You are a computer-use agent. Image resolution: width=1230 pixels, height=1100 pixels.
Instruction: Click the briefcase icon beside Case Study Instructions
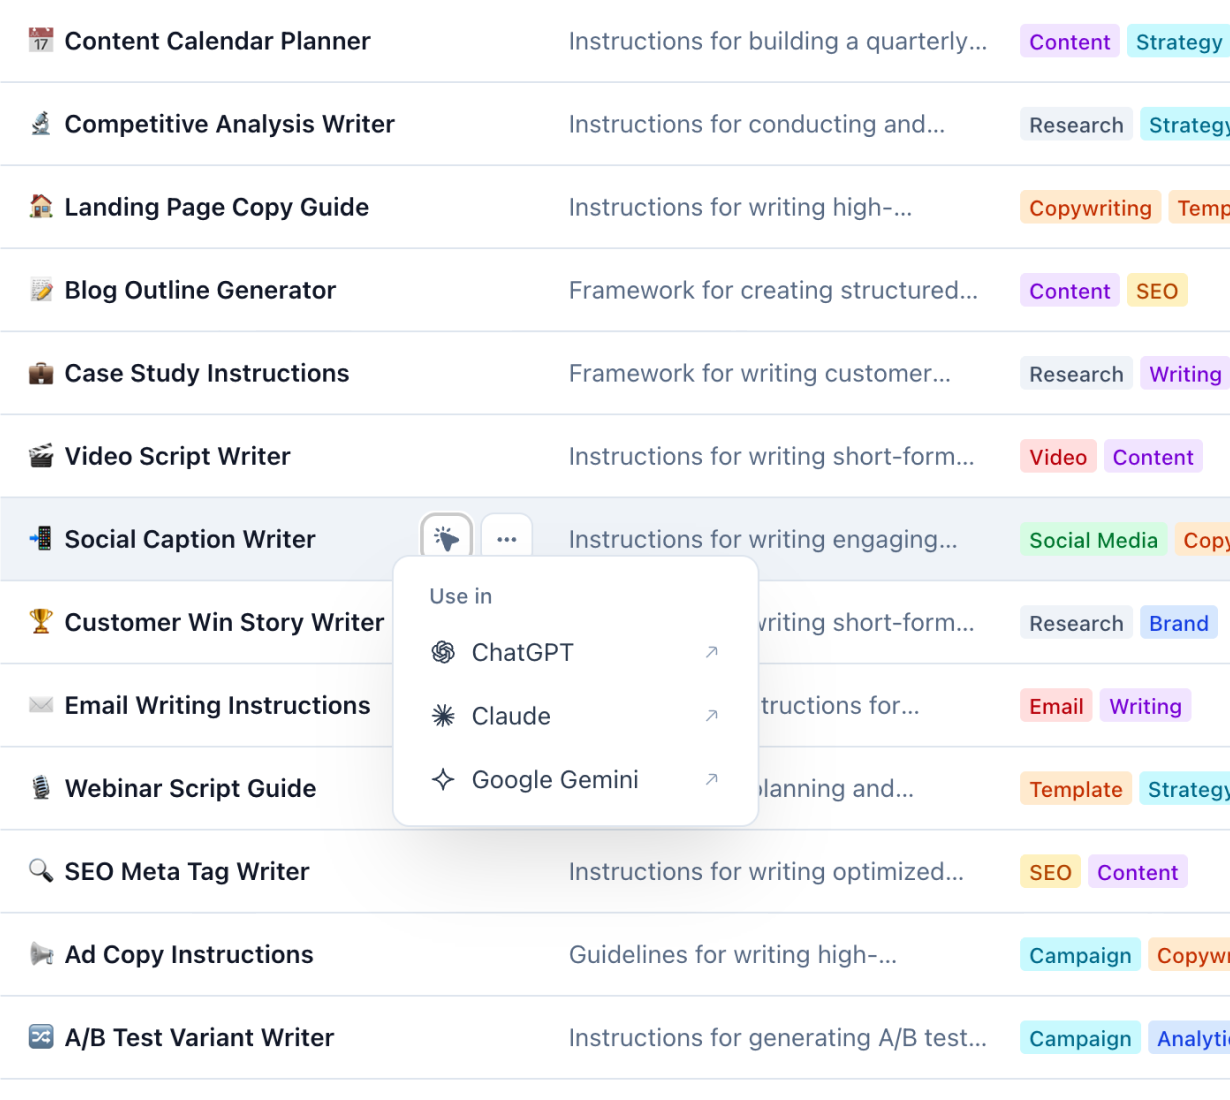40,373
